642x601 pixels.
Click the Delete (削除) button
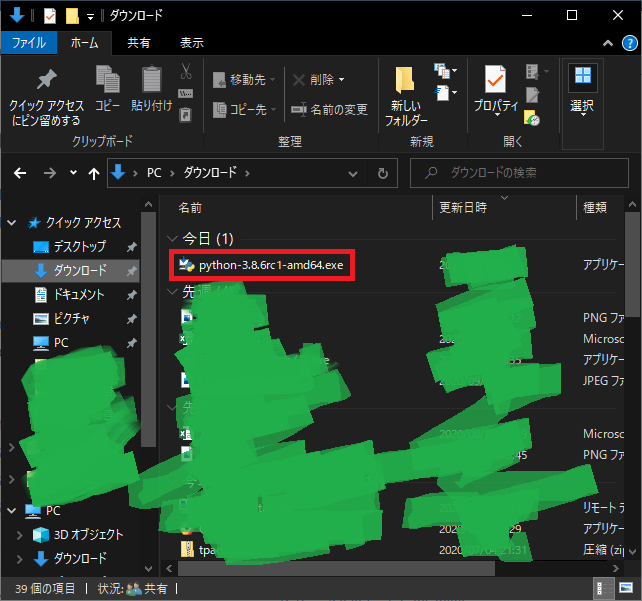(319, 79)
